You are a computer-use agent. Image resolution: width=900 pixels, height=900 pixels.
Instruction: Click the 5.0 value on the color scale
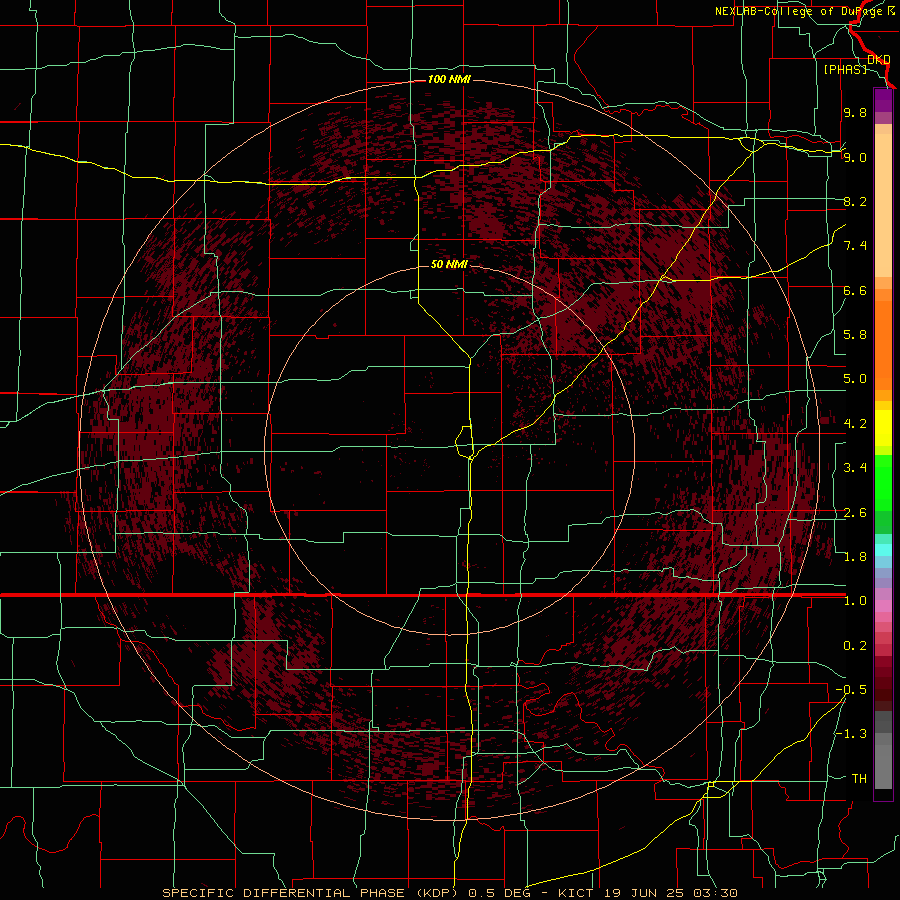pos(855,379)
